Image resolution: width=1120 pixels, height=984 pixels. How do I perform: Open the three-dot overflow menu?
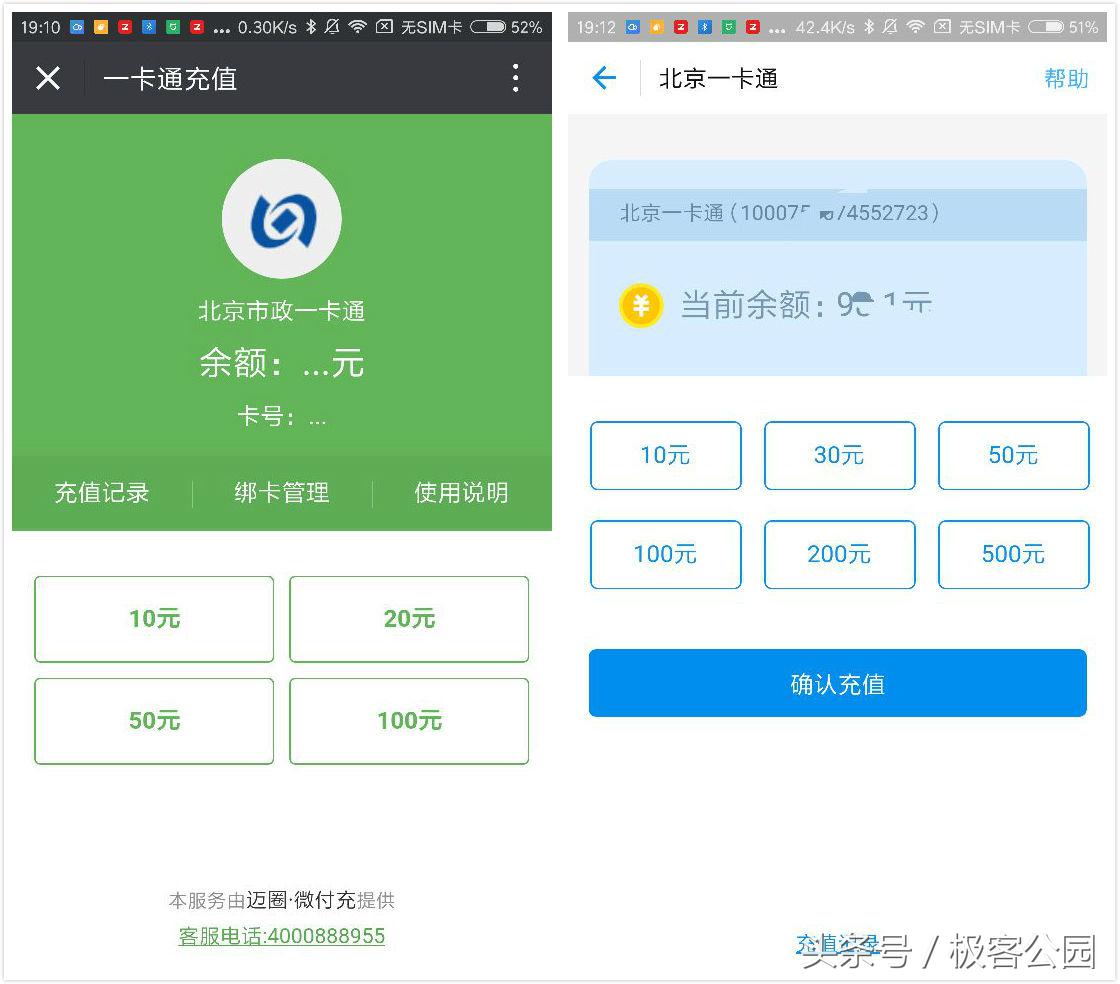pyautogui.click(x=515, y=78)
